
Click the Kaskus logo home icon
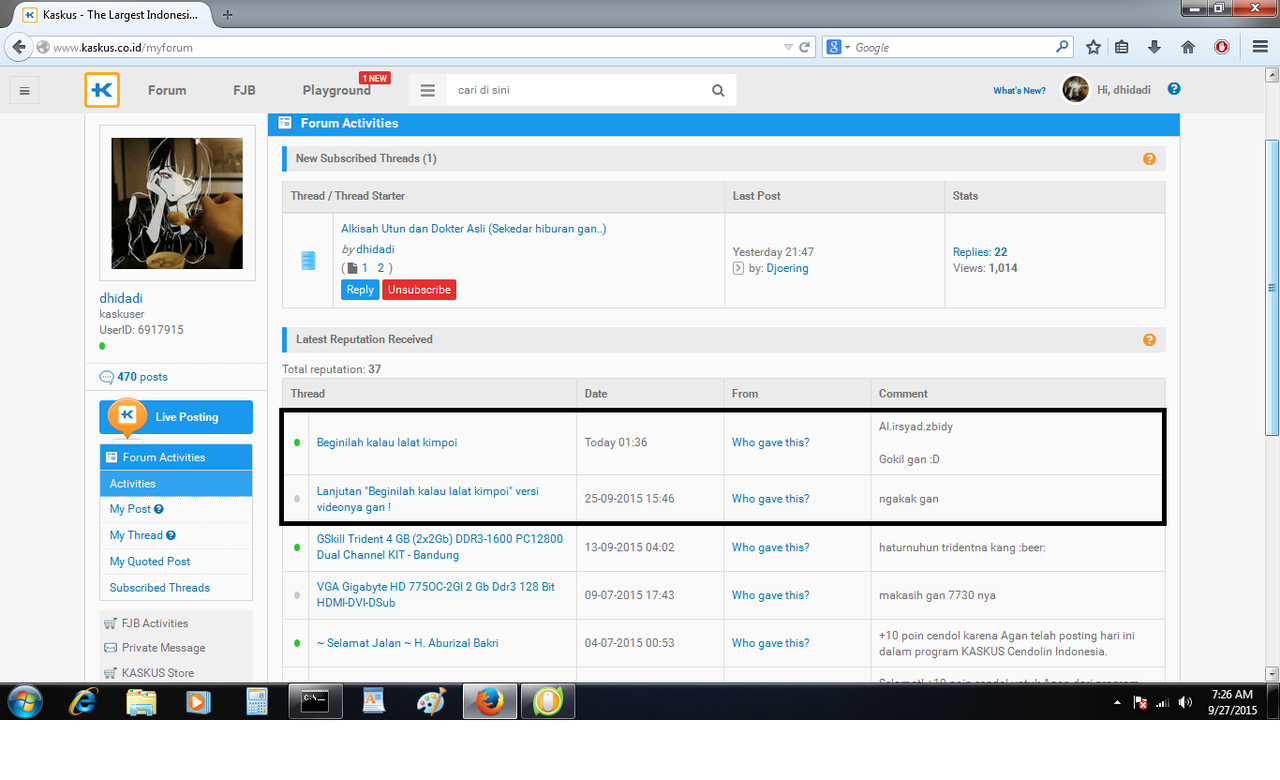coord(102,90)
